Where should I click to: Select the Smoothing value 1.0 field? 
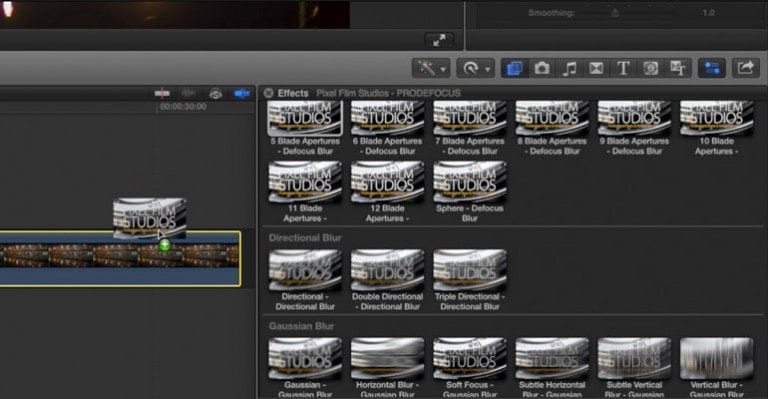pyautogui.click(x=708, y=13)
